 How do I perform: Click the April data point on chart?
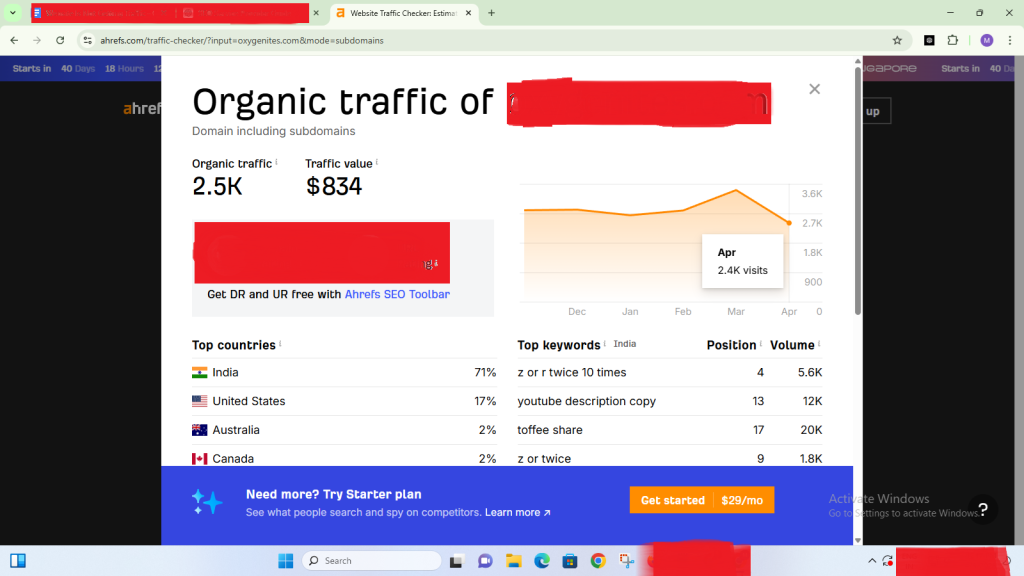[x=789, y=223]
